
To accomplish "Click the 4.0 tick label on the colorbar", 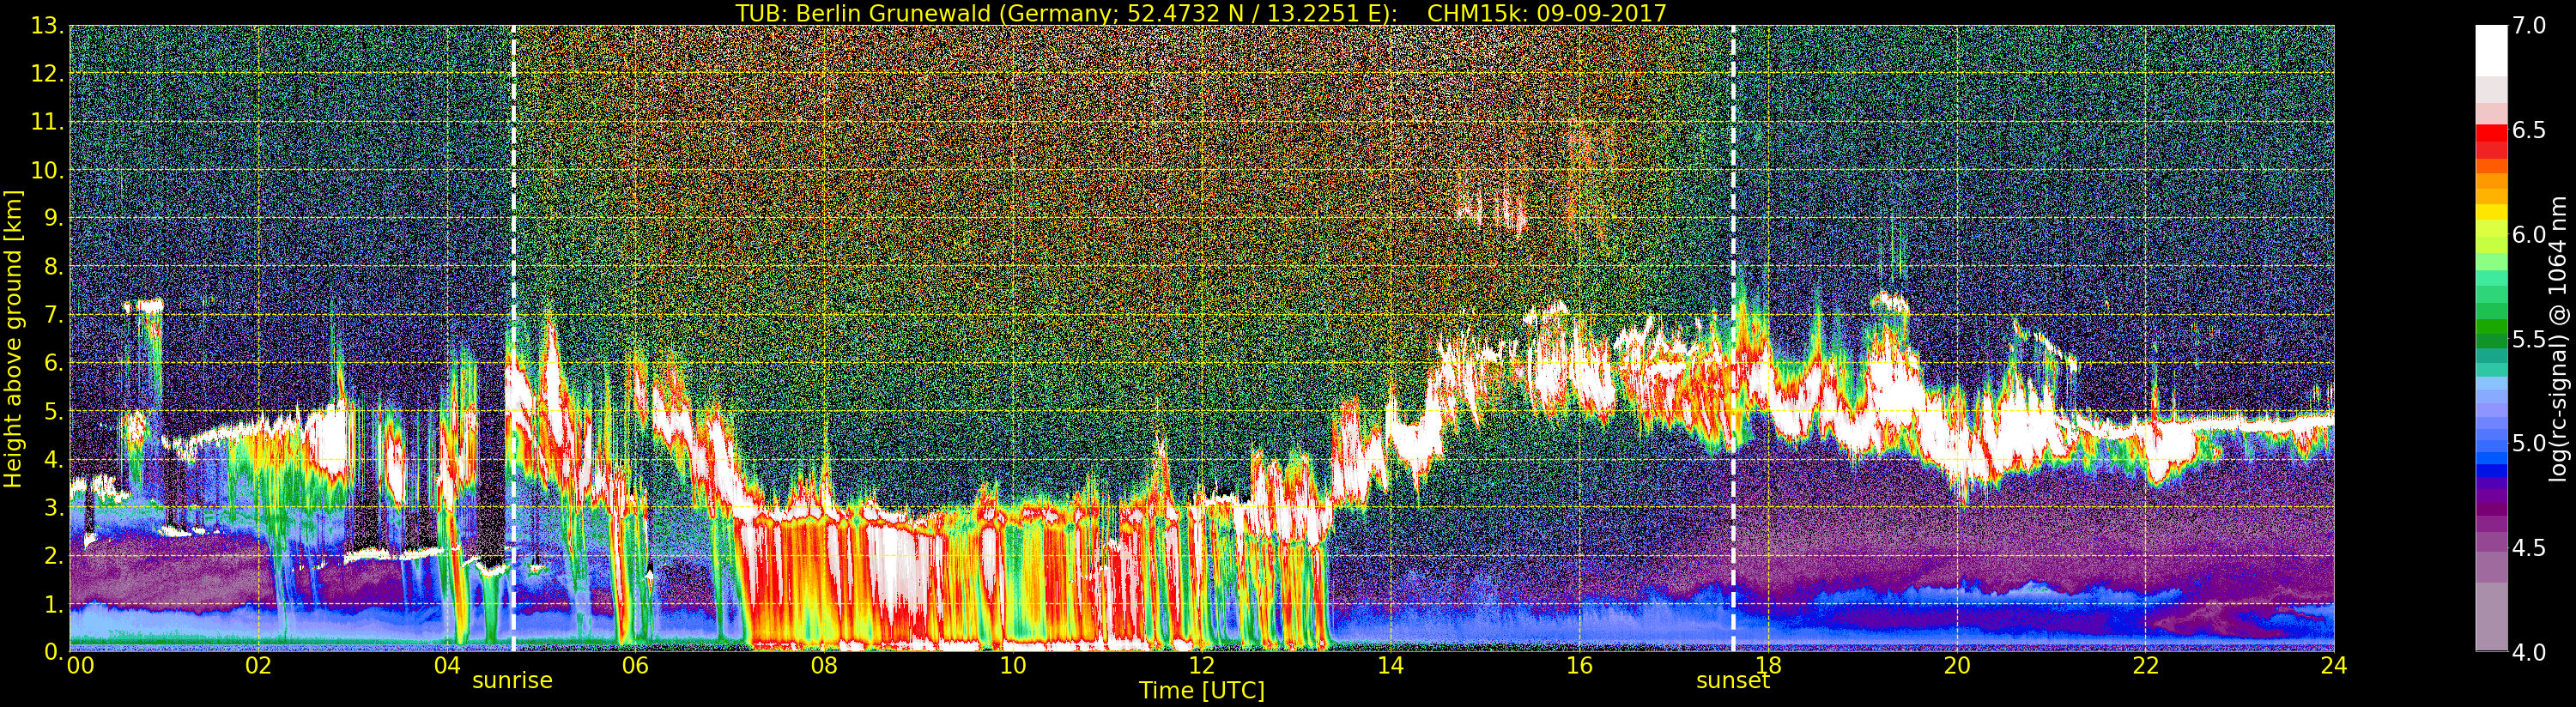I will click(2529, 653).
